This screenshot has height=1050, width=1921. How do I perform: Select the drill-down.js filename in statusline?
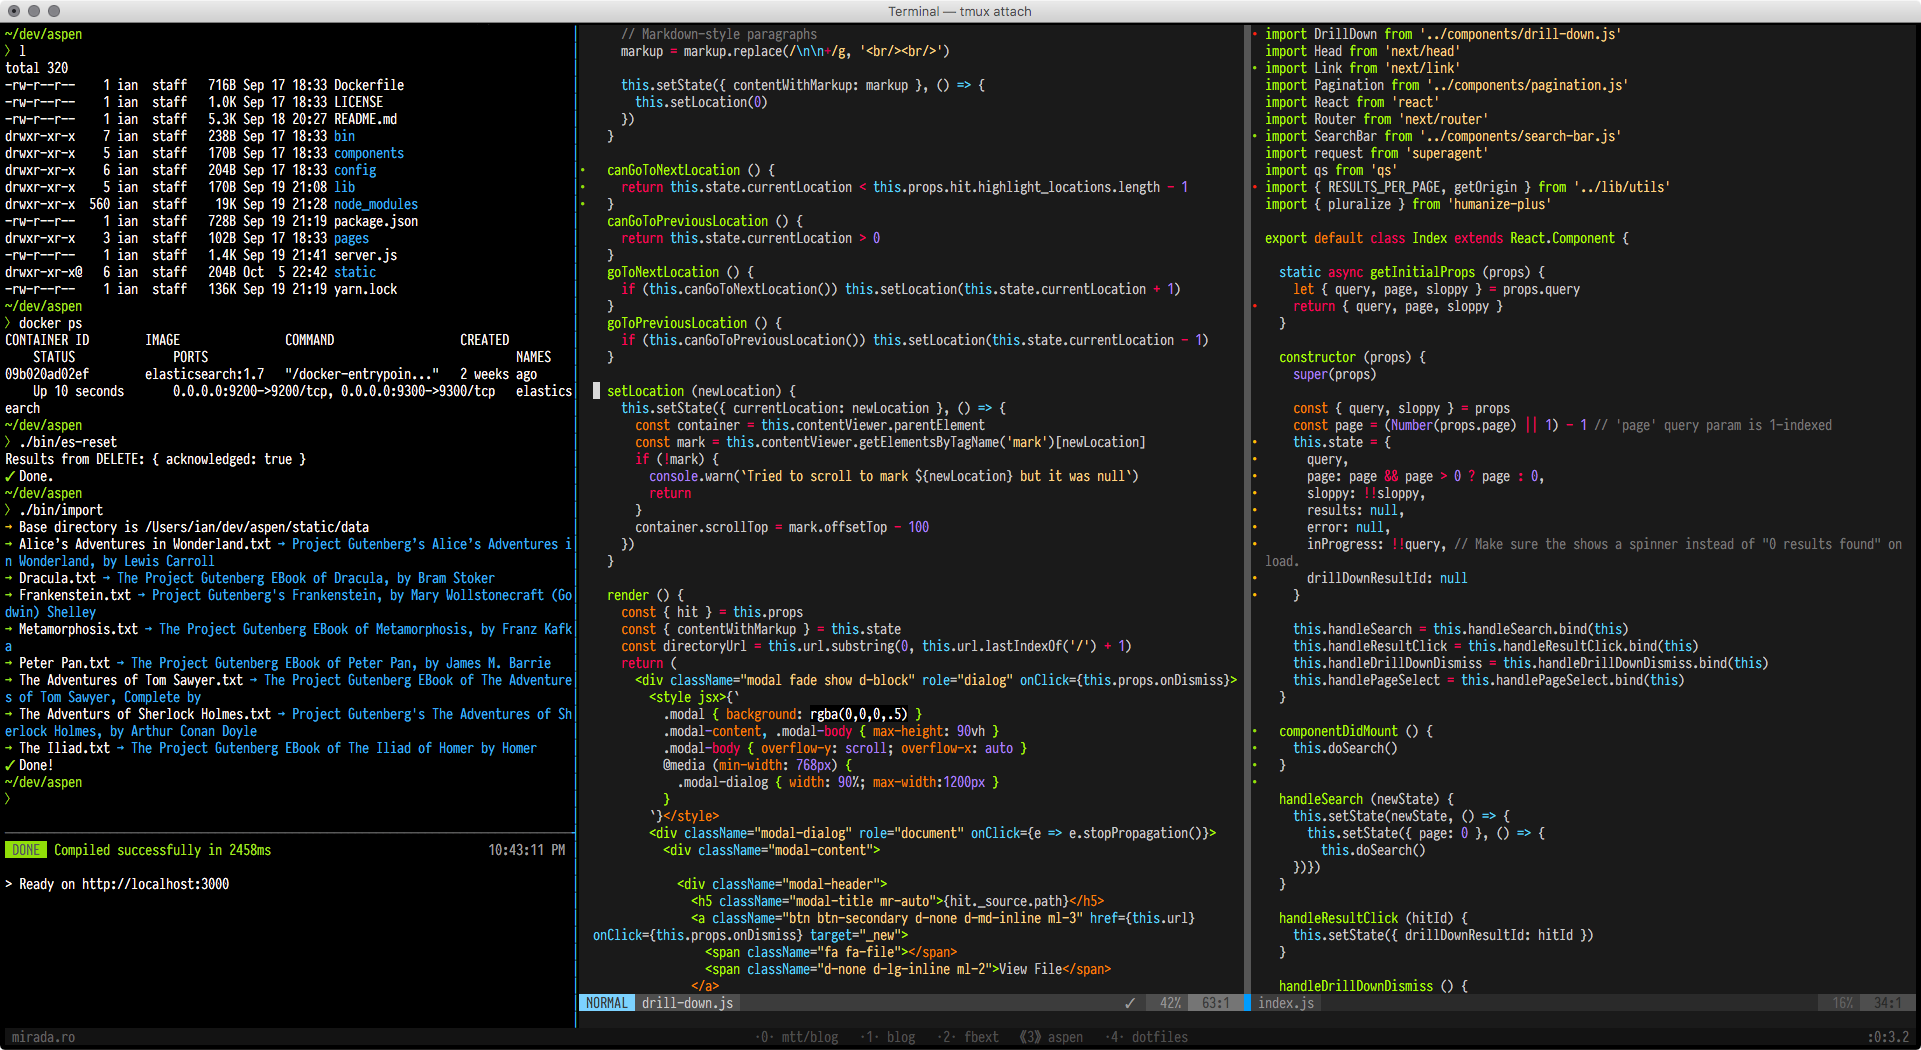click(687, 1002)
